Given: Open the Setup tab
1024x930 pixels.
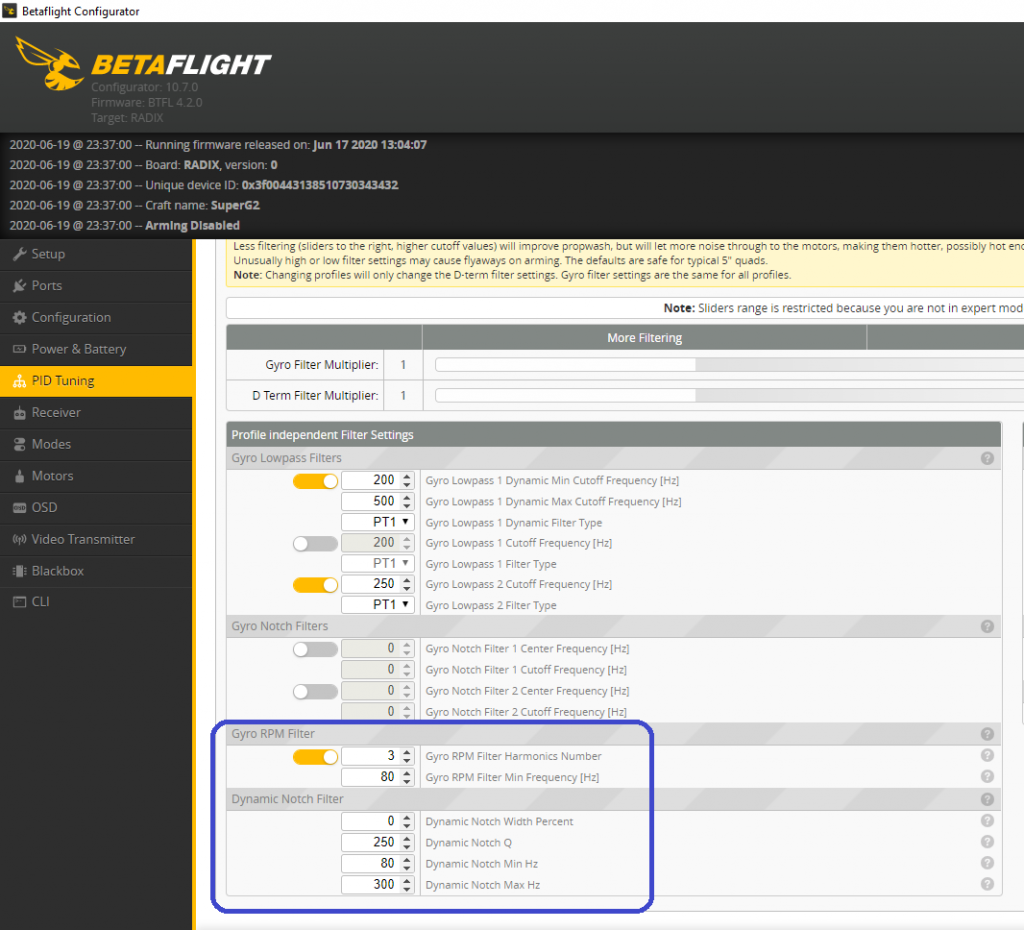Looking at the screenshot, I should (97, 254).
